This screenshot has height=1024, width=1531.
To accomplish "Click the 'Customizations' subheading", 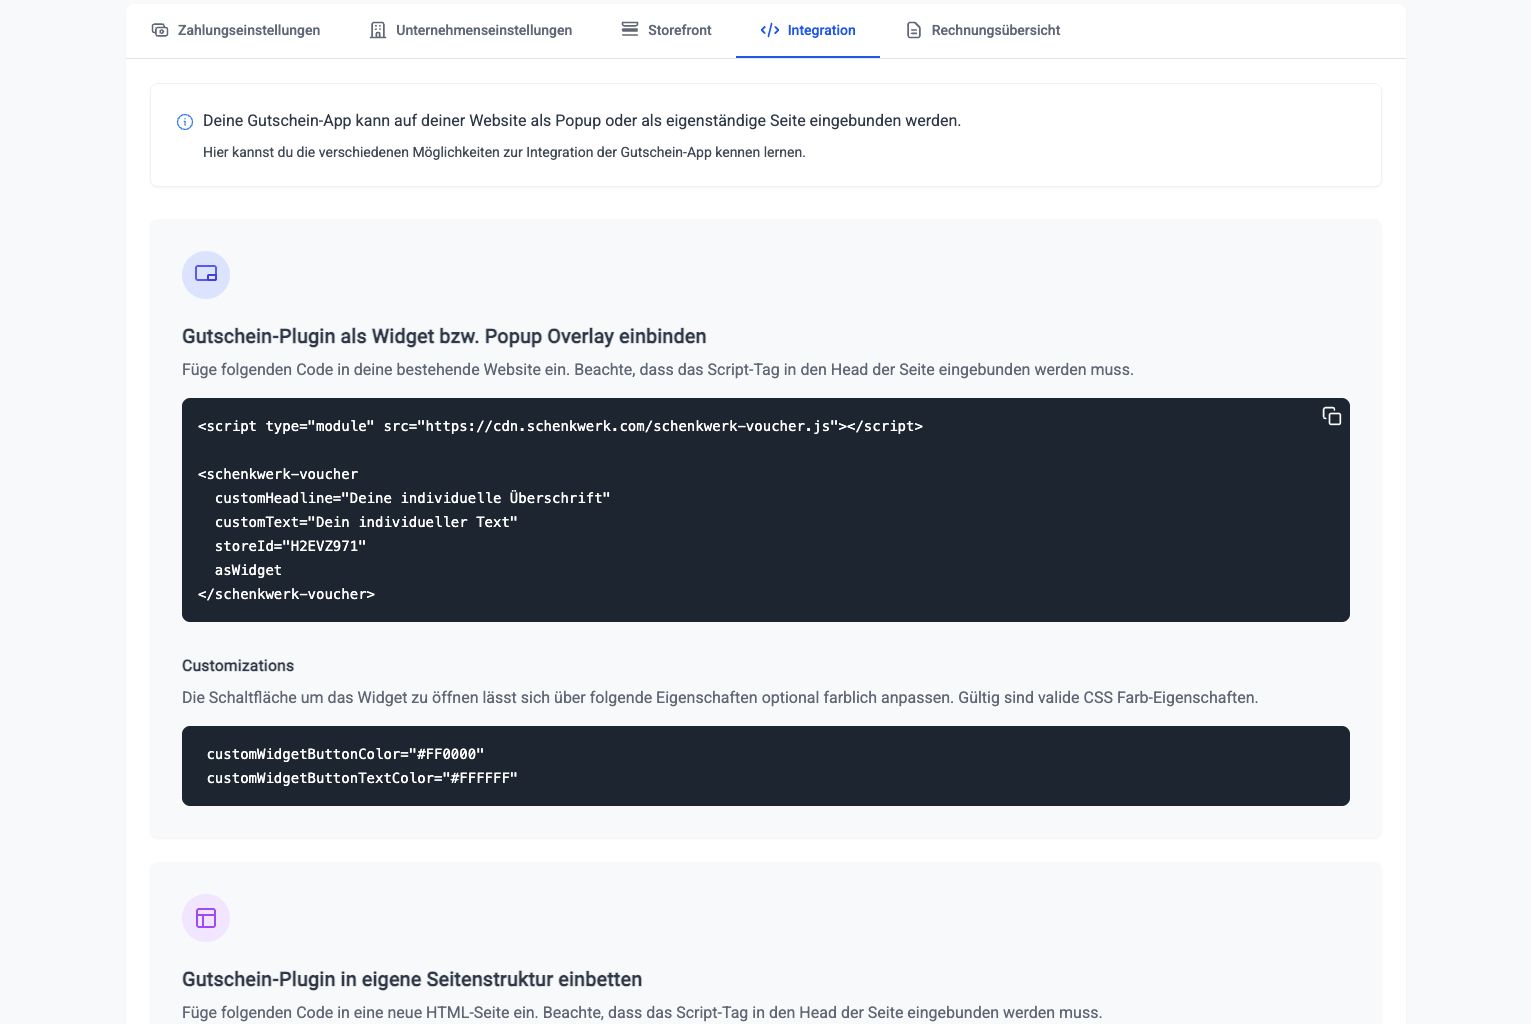I will [238, 666].
